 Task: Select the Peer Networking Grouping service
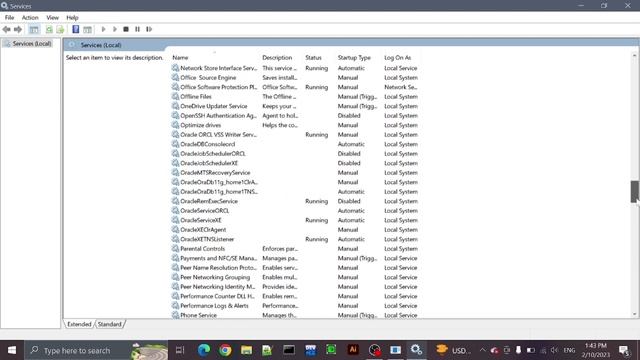coord(296,277)
